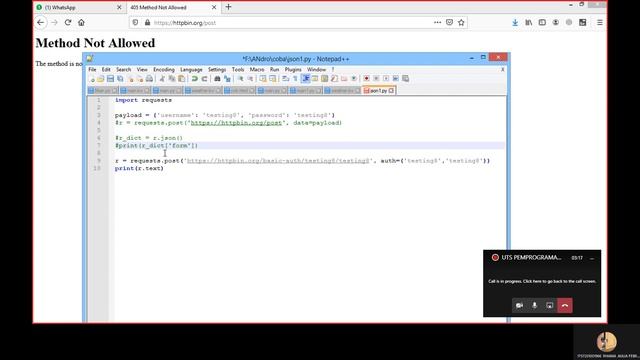The image size is (640, 360).
Task: Click the Replace toolbar icon
Action: point(227,78)
